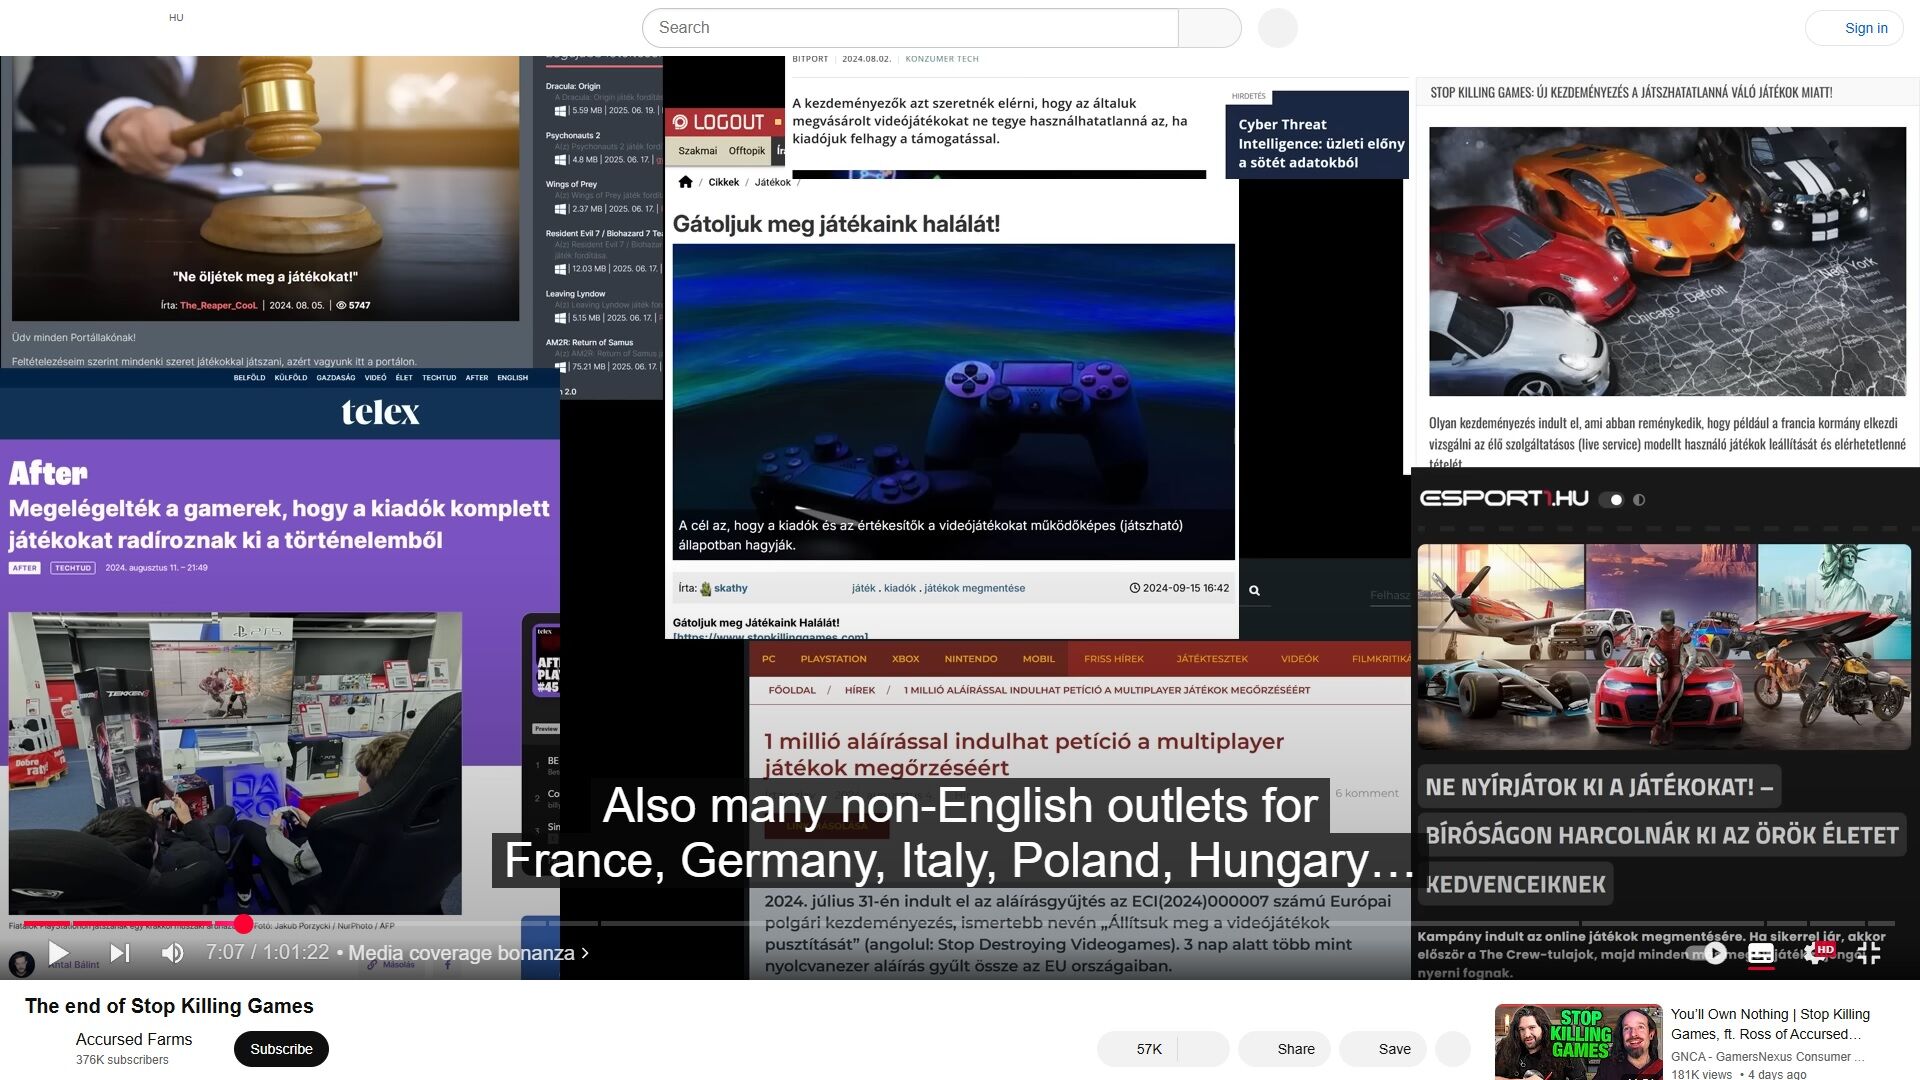Click the 7:07 / 1:01:22 time display
This screenshot has width=1920, height=1080.
(267, 952)
